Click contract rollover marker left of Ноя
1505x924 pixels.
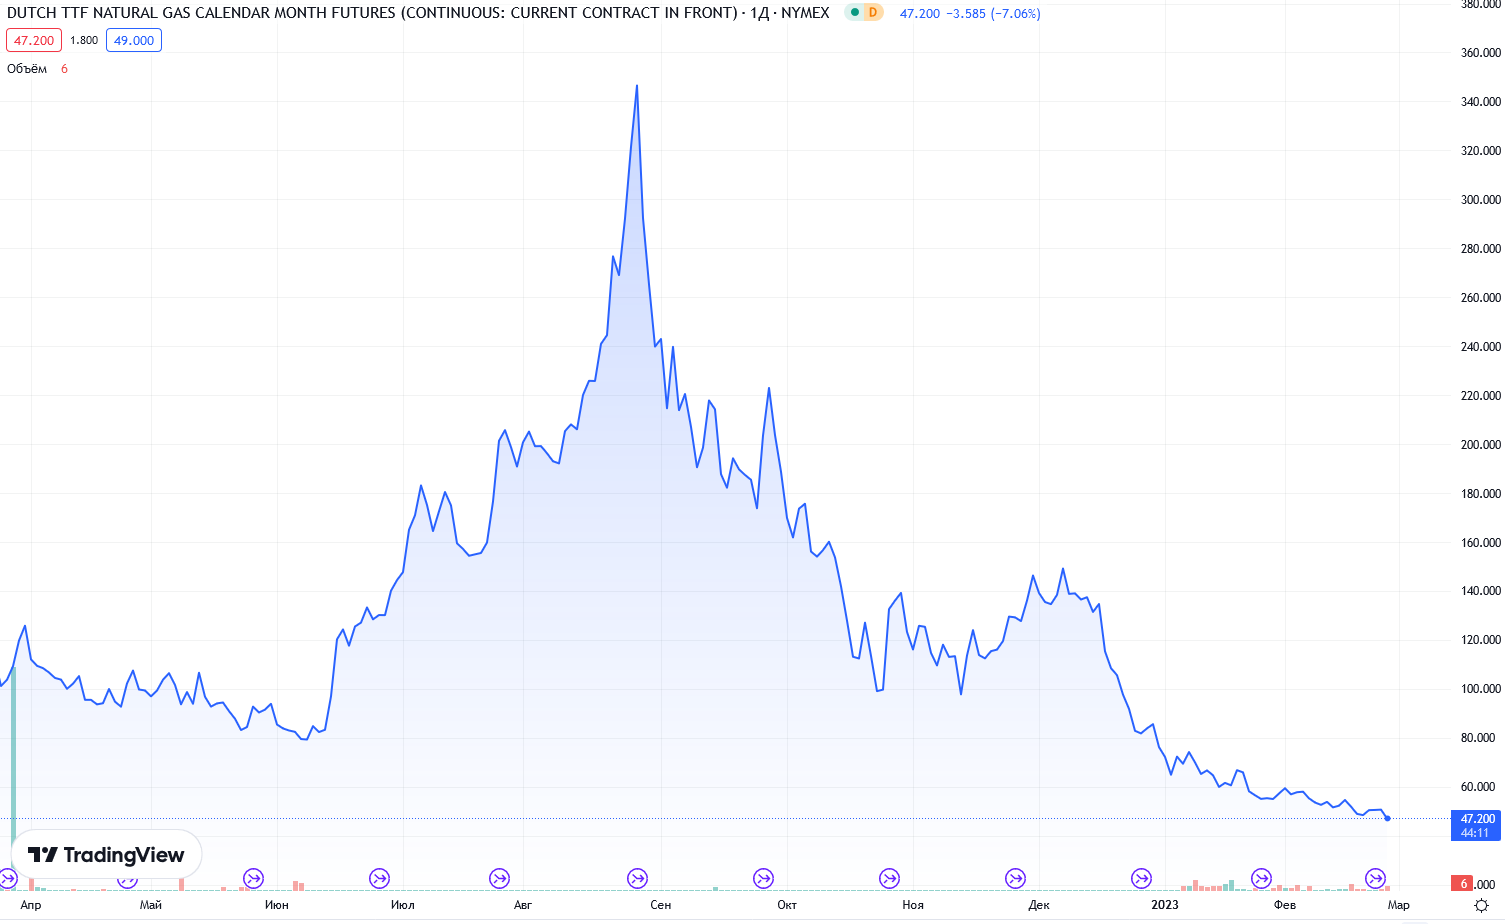pyautogui.click(x=889, y=878)
